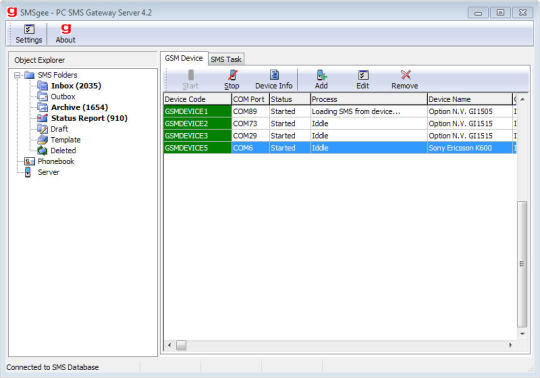Select the GSMDEVICE2 row

click(x=340, y=123)
